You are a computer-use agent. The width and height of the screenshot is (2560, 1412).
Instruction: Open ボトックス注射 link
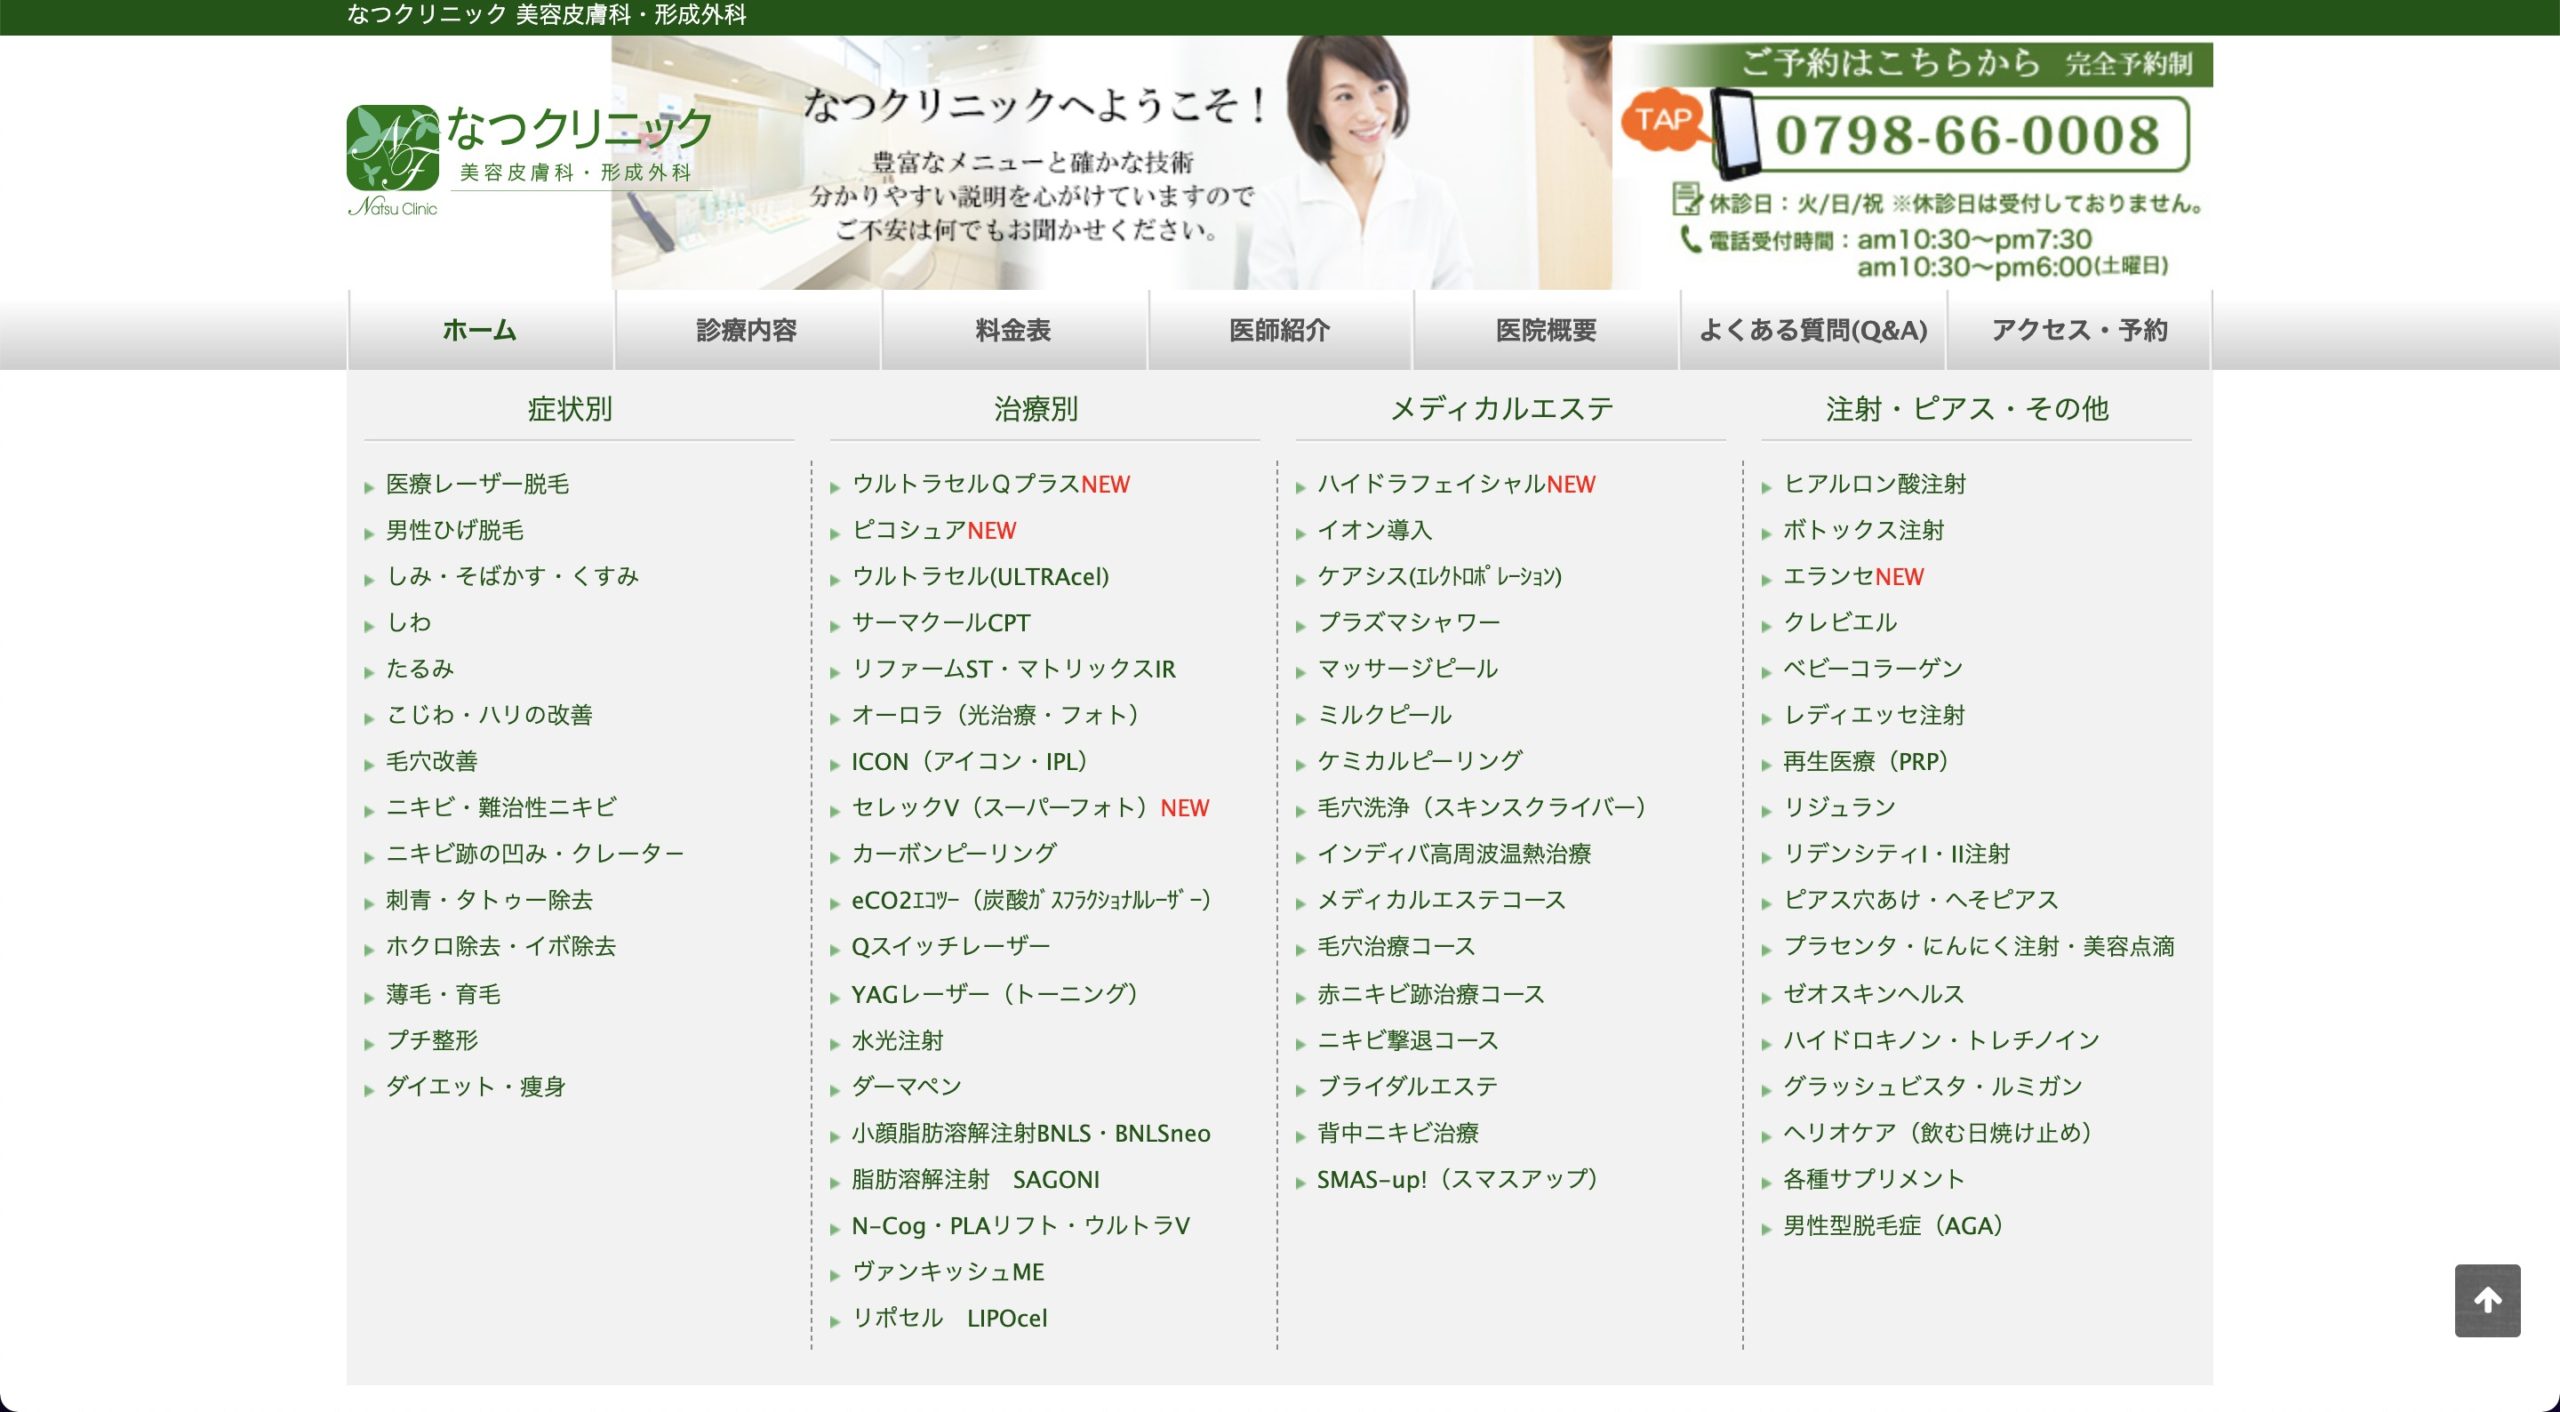click(x=1863, y=531)
